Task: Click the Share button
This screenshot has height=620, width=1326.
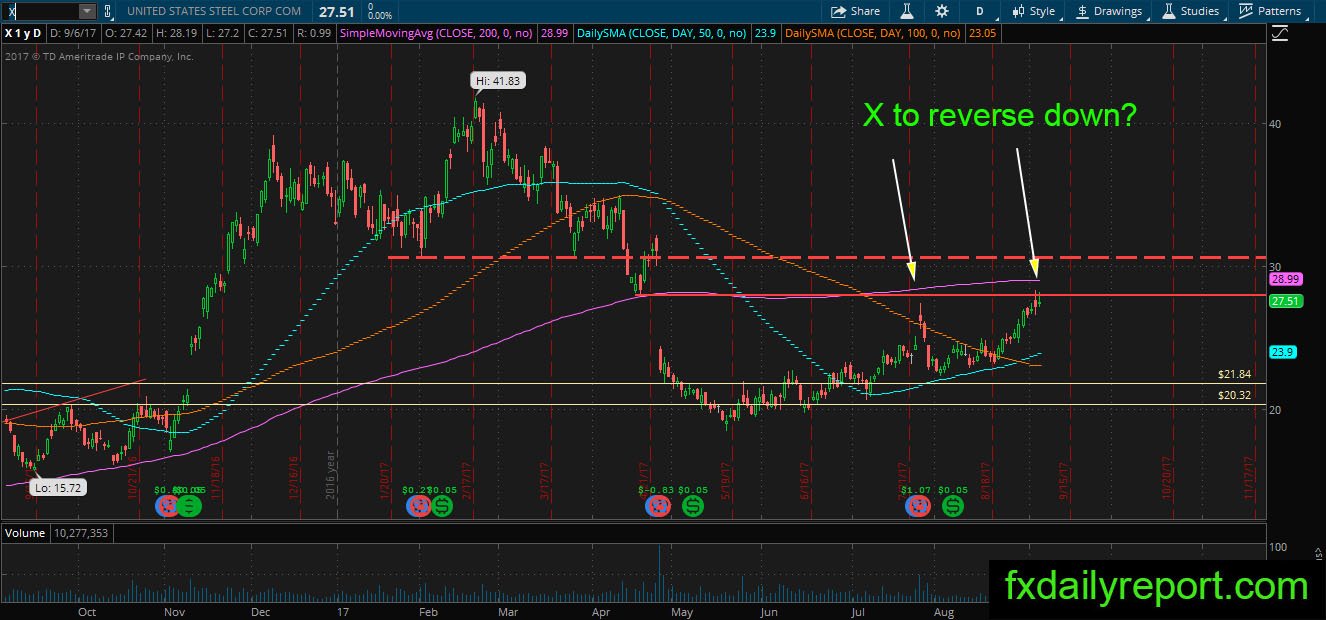Action: point(856,11)
